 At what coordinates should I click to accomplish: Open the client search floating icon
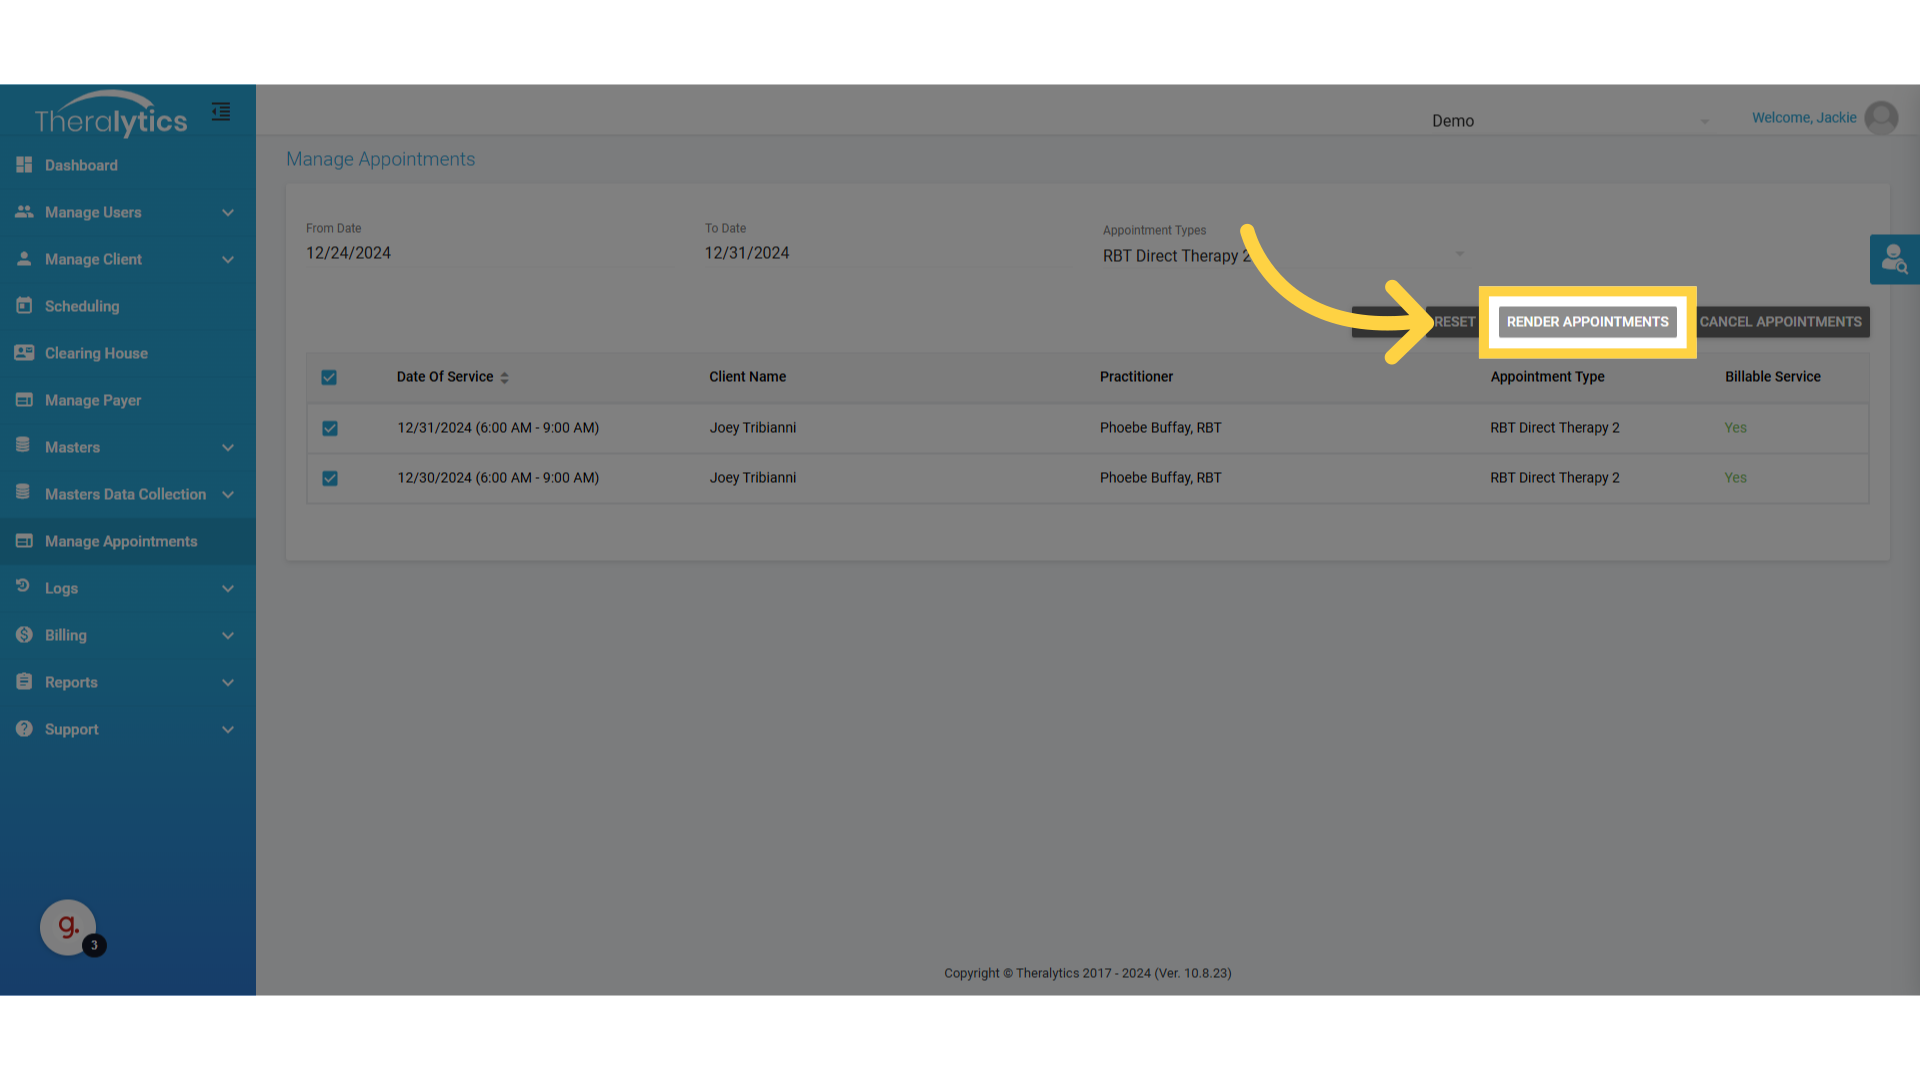point(1894,260)
